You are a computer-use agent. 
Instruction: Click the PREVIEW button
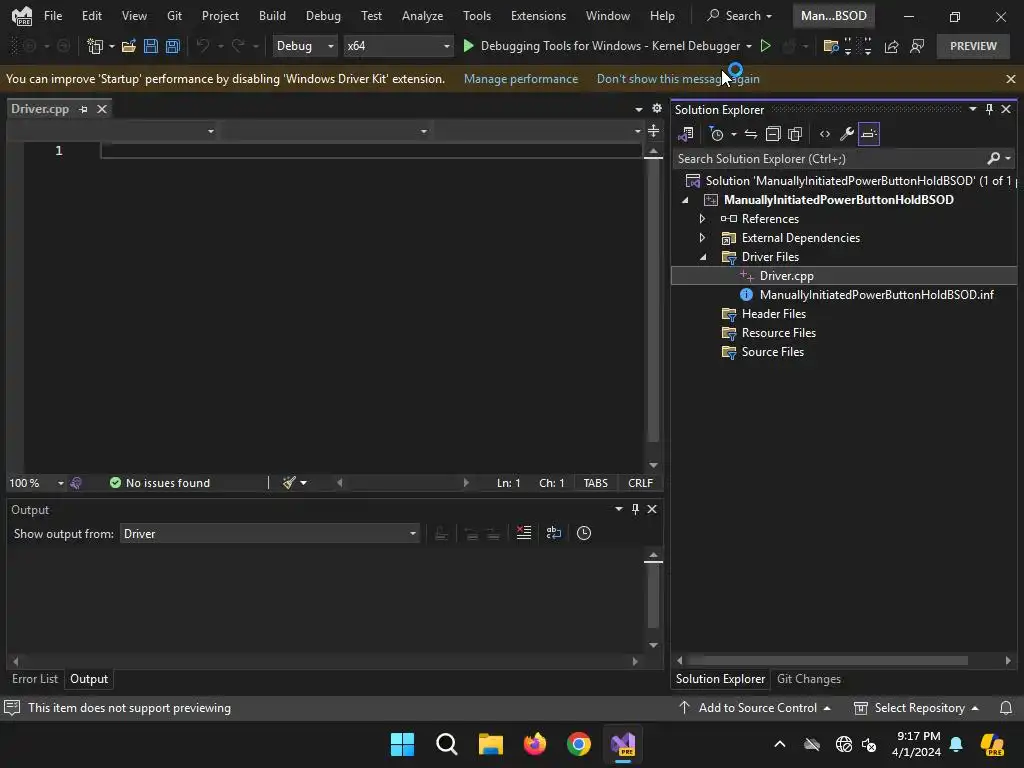click(973, 46)
